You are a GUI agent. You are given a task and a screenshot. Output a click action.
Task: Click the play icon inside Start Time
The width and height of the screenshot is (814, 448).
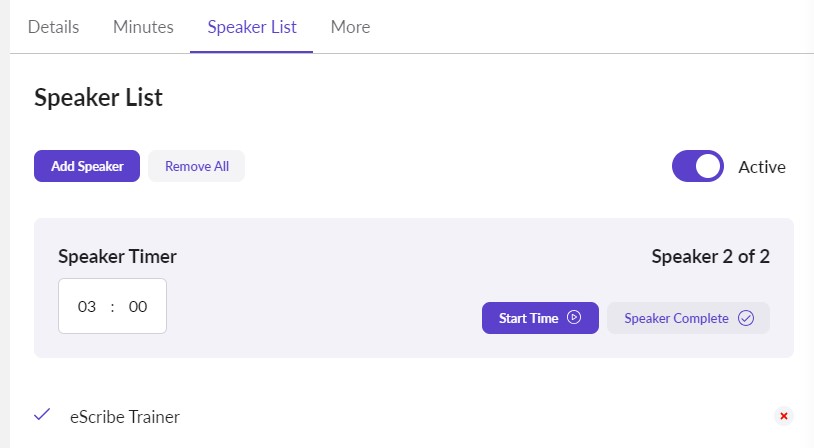pyautogui.click(x=574, y=318)
